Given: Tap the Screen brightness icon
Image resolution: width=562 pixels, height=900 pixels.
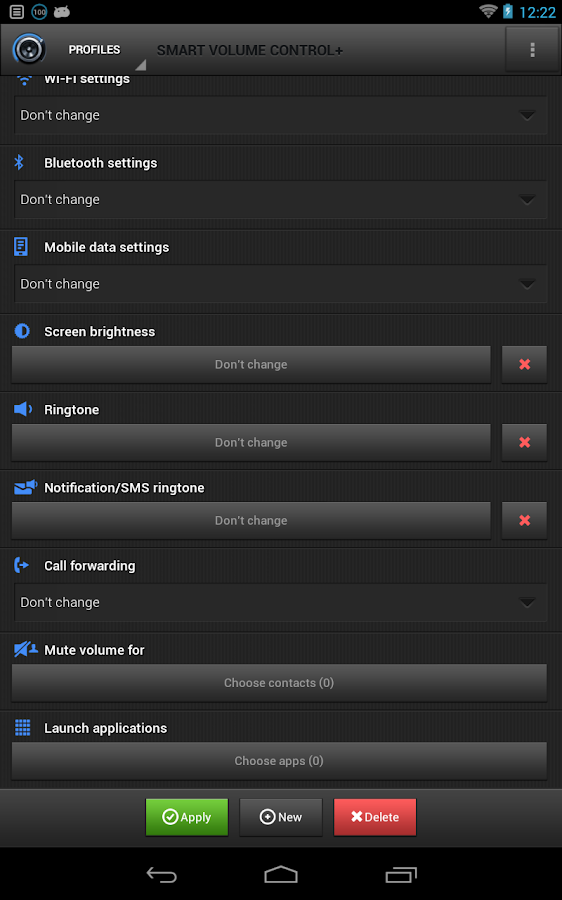Looking at the screenshot, I should click(22, 331).
